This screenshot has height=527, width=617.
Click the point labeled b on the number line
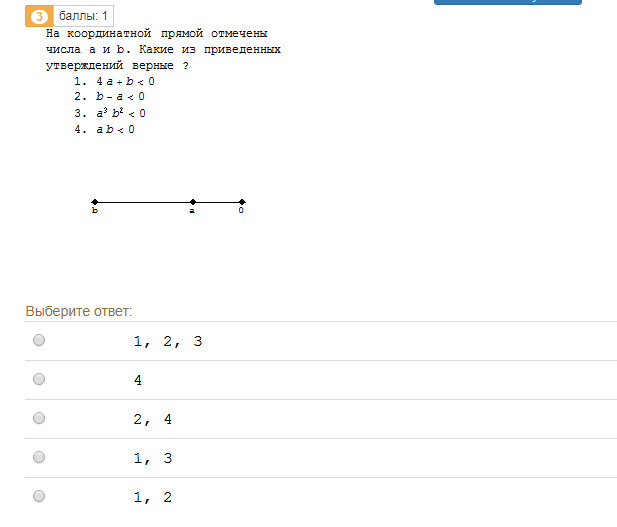pyautogui.click(x=95, y=202)
